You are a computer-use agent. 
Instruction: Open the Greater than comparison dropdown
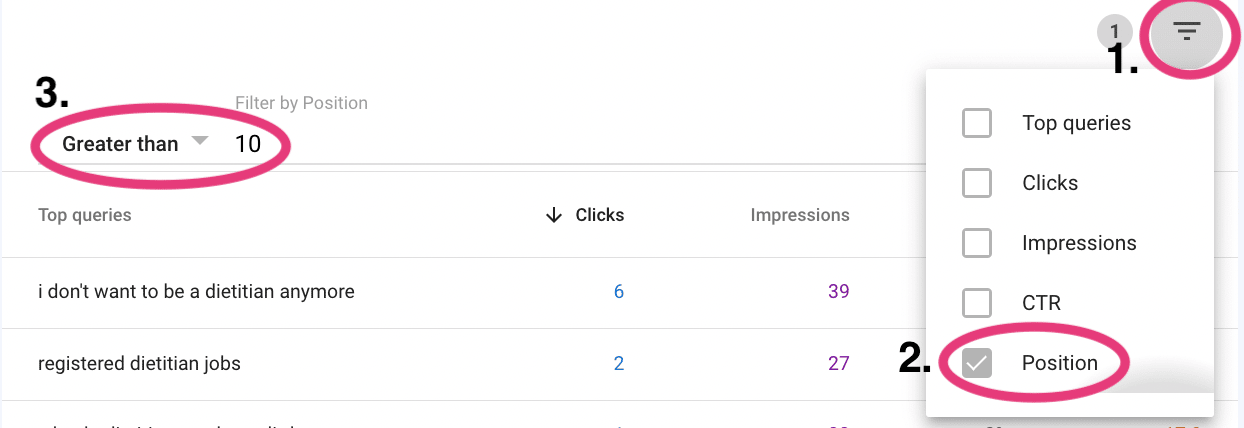[x=135, y=144]
